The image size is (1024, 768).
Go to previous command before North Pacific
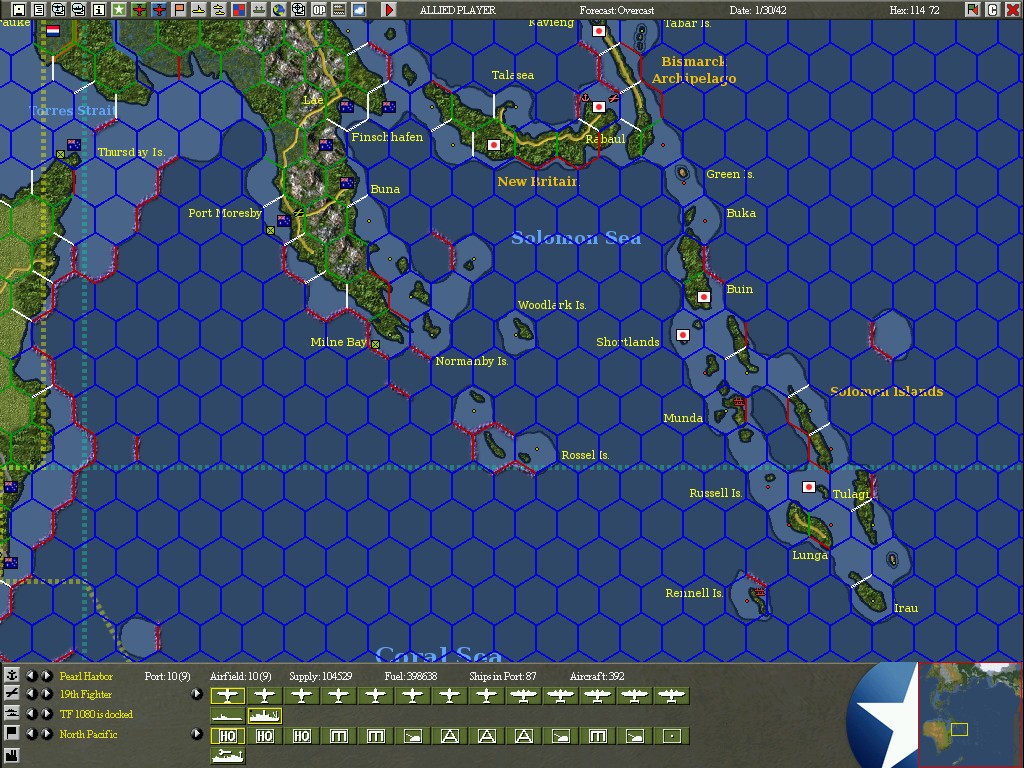click(31, 733)
